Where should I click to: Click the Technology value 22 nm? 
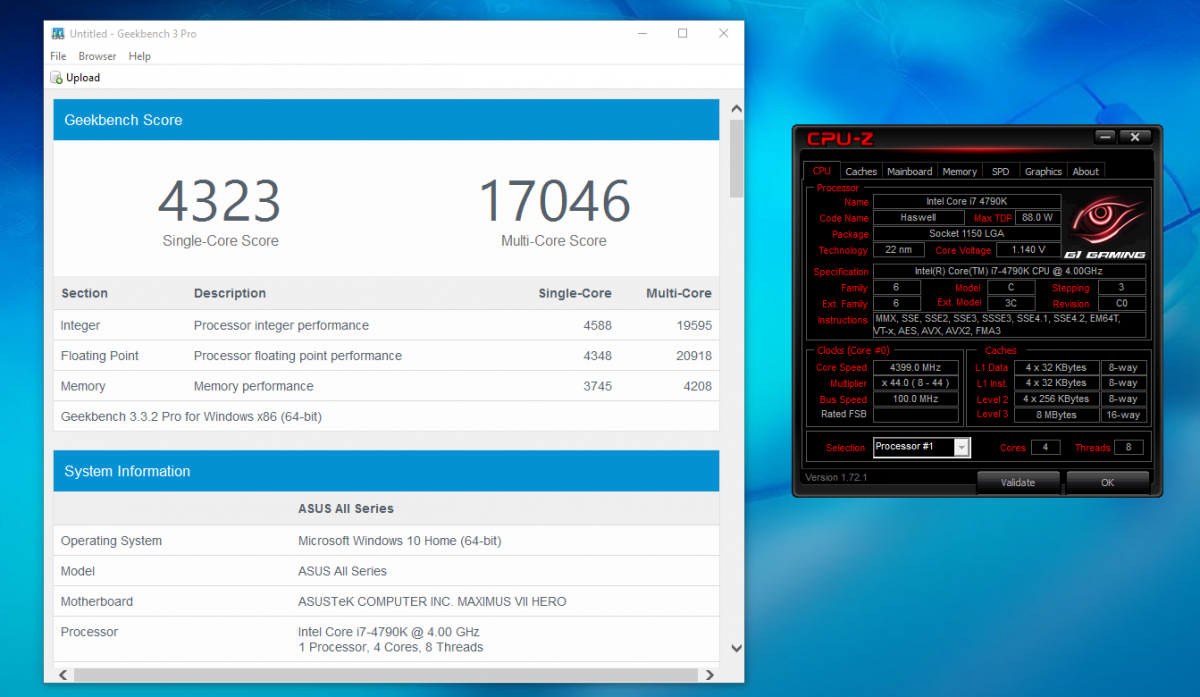click(898, 250)
